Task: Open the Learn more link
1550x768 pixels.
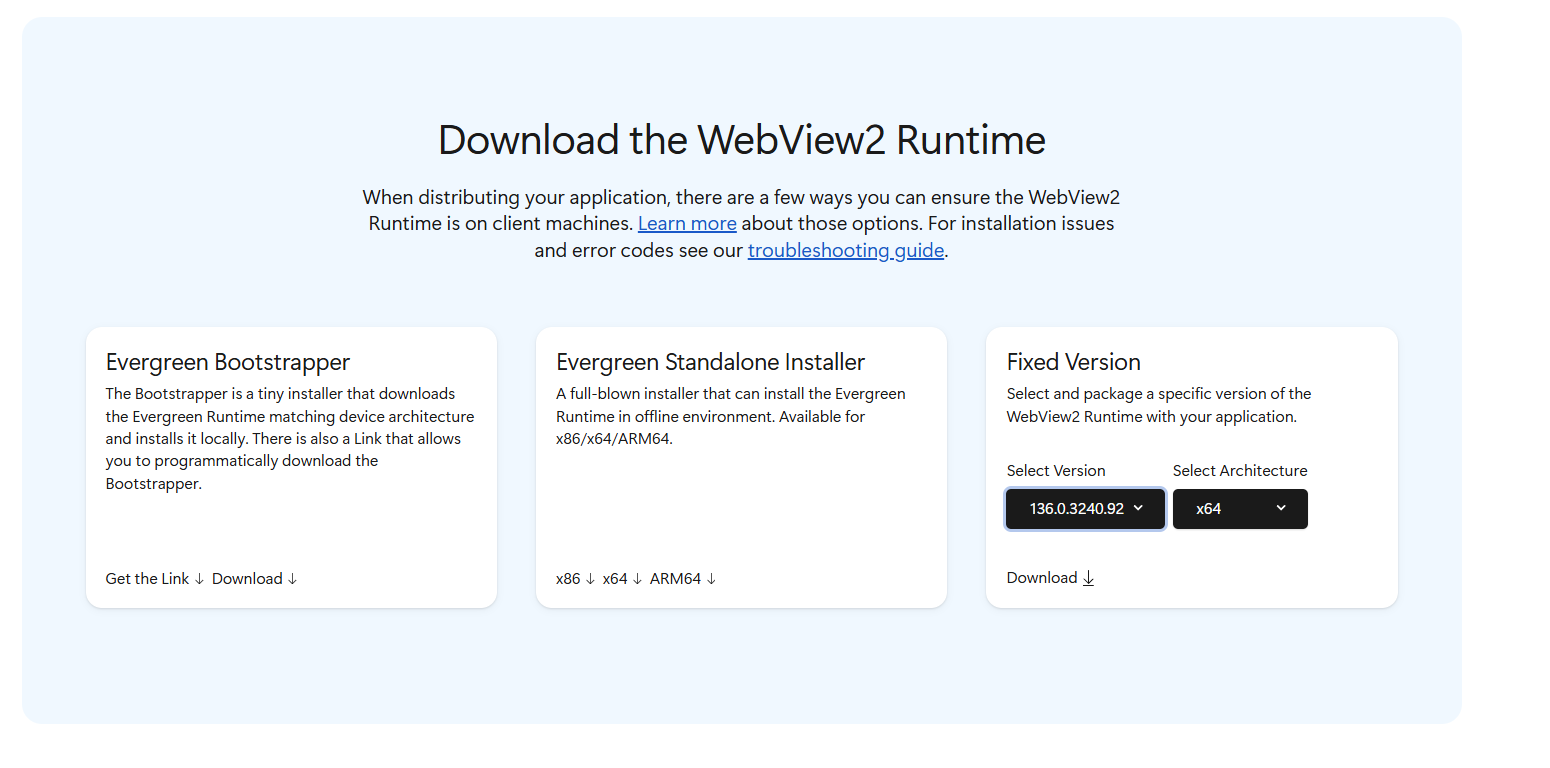Action: [687, 223]
